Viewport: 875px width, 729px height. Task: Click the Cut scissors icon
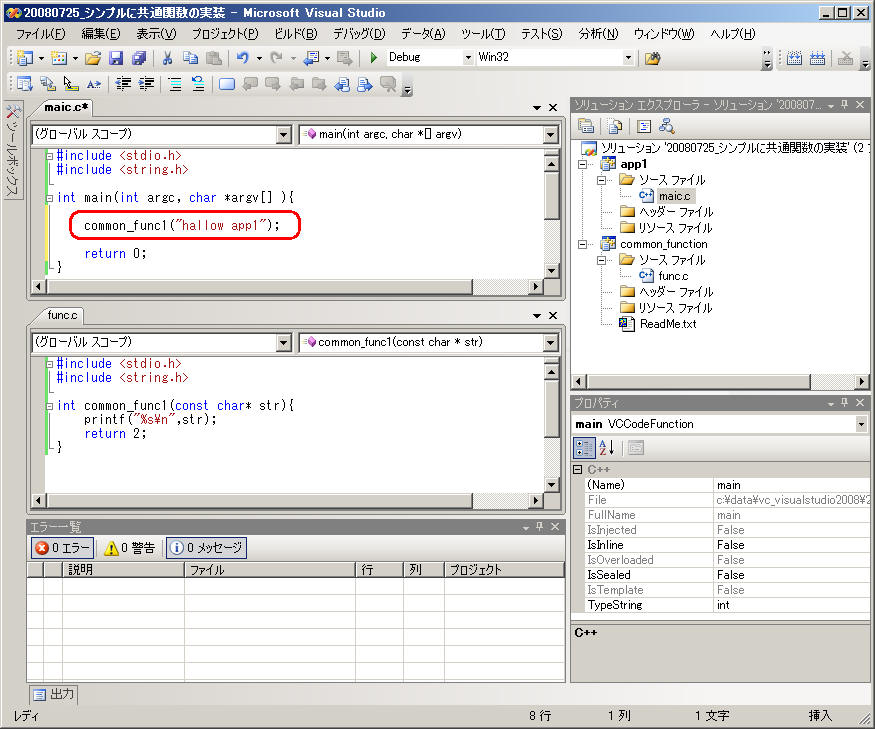point(167,58)
